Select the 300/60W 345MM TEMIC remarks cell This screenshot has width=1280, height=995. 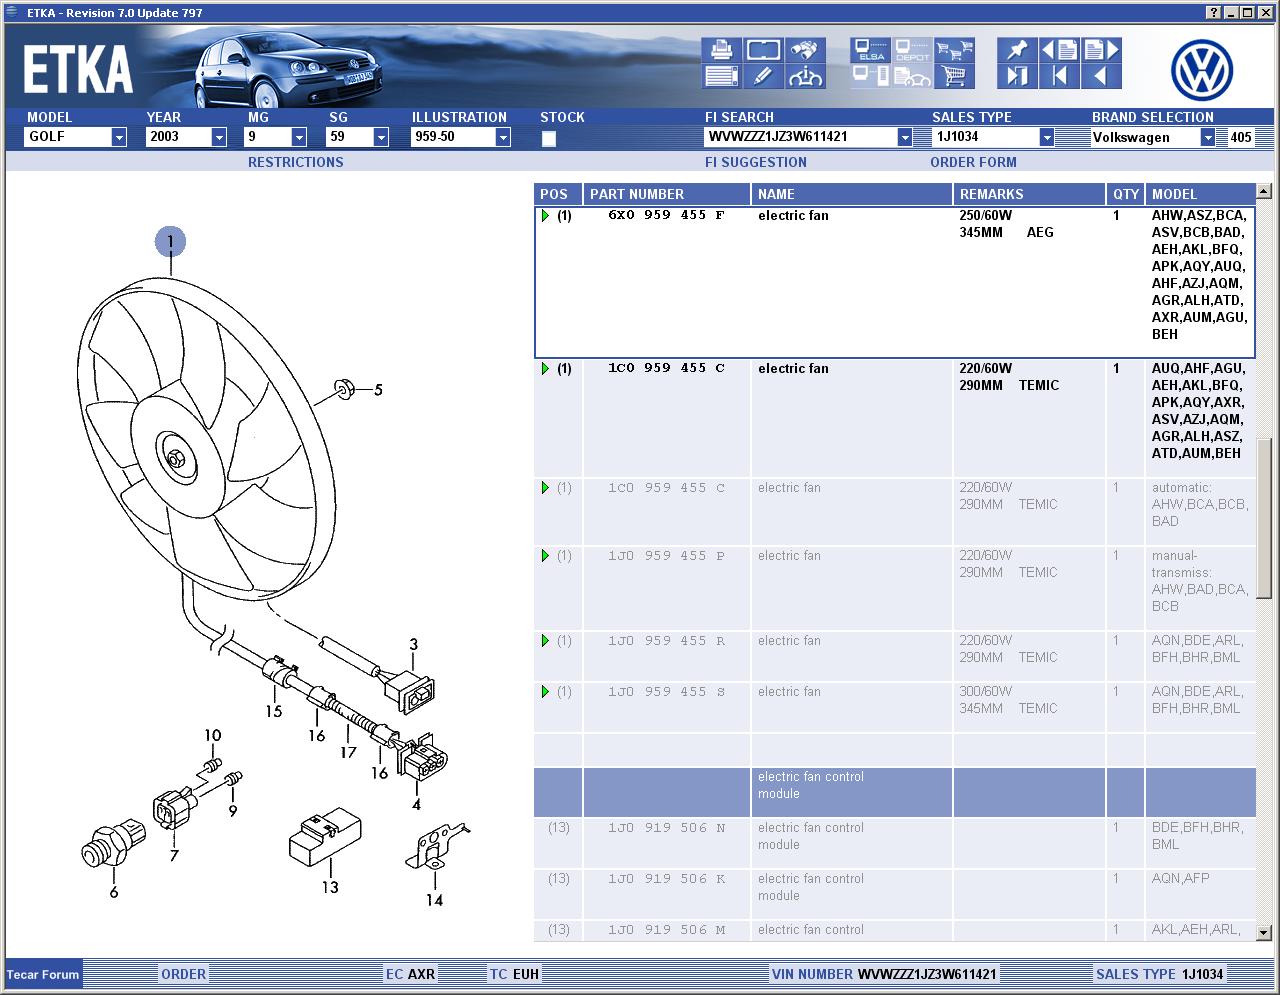(x=1029, y=707)
